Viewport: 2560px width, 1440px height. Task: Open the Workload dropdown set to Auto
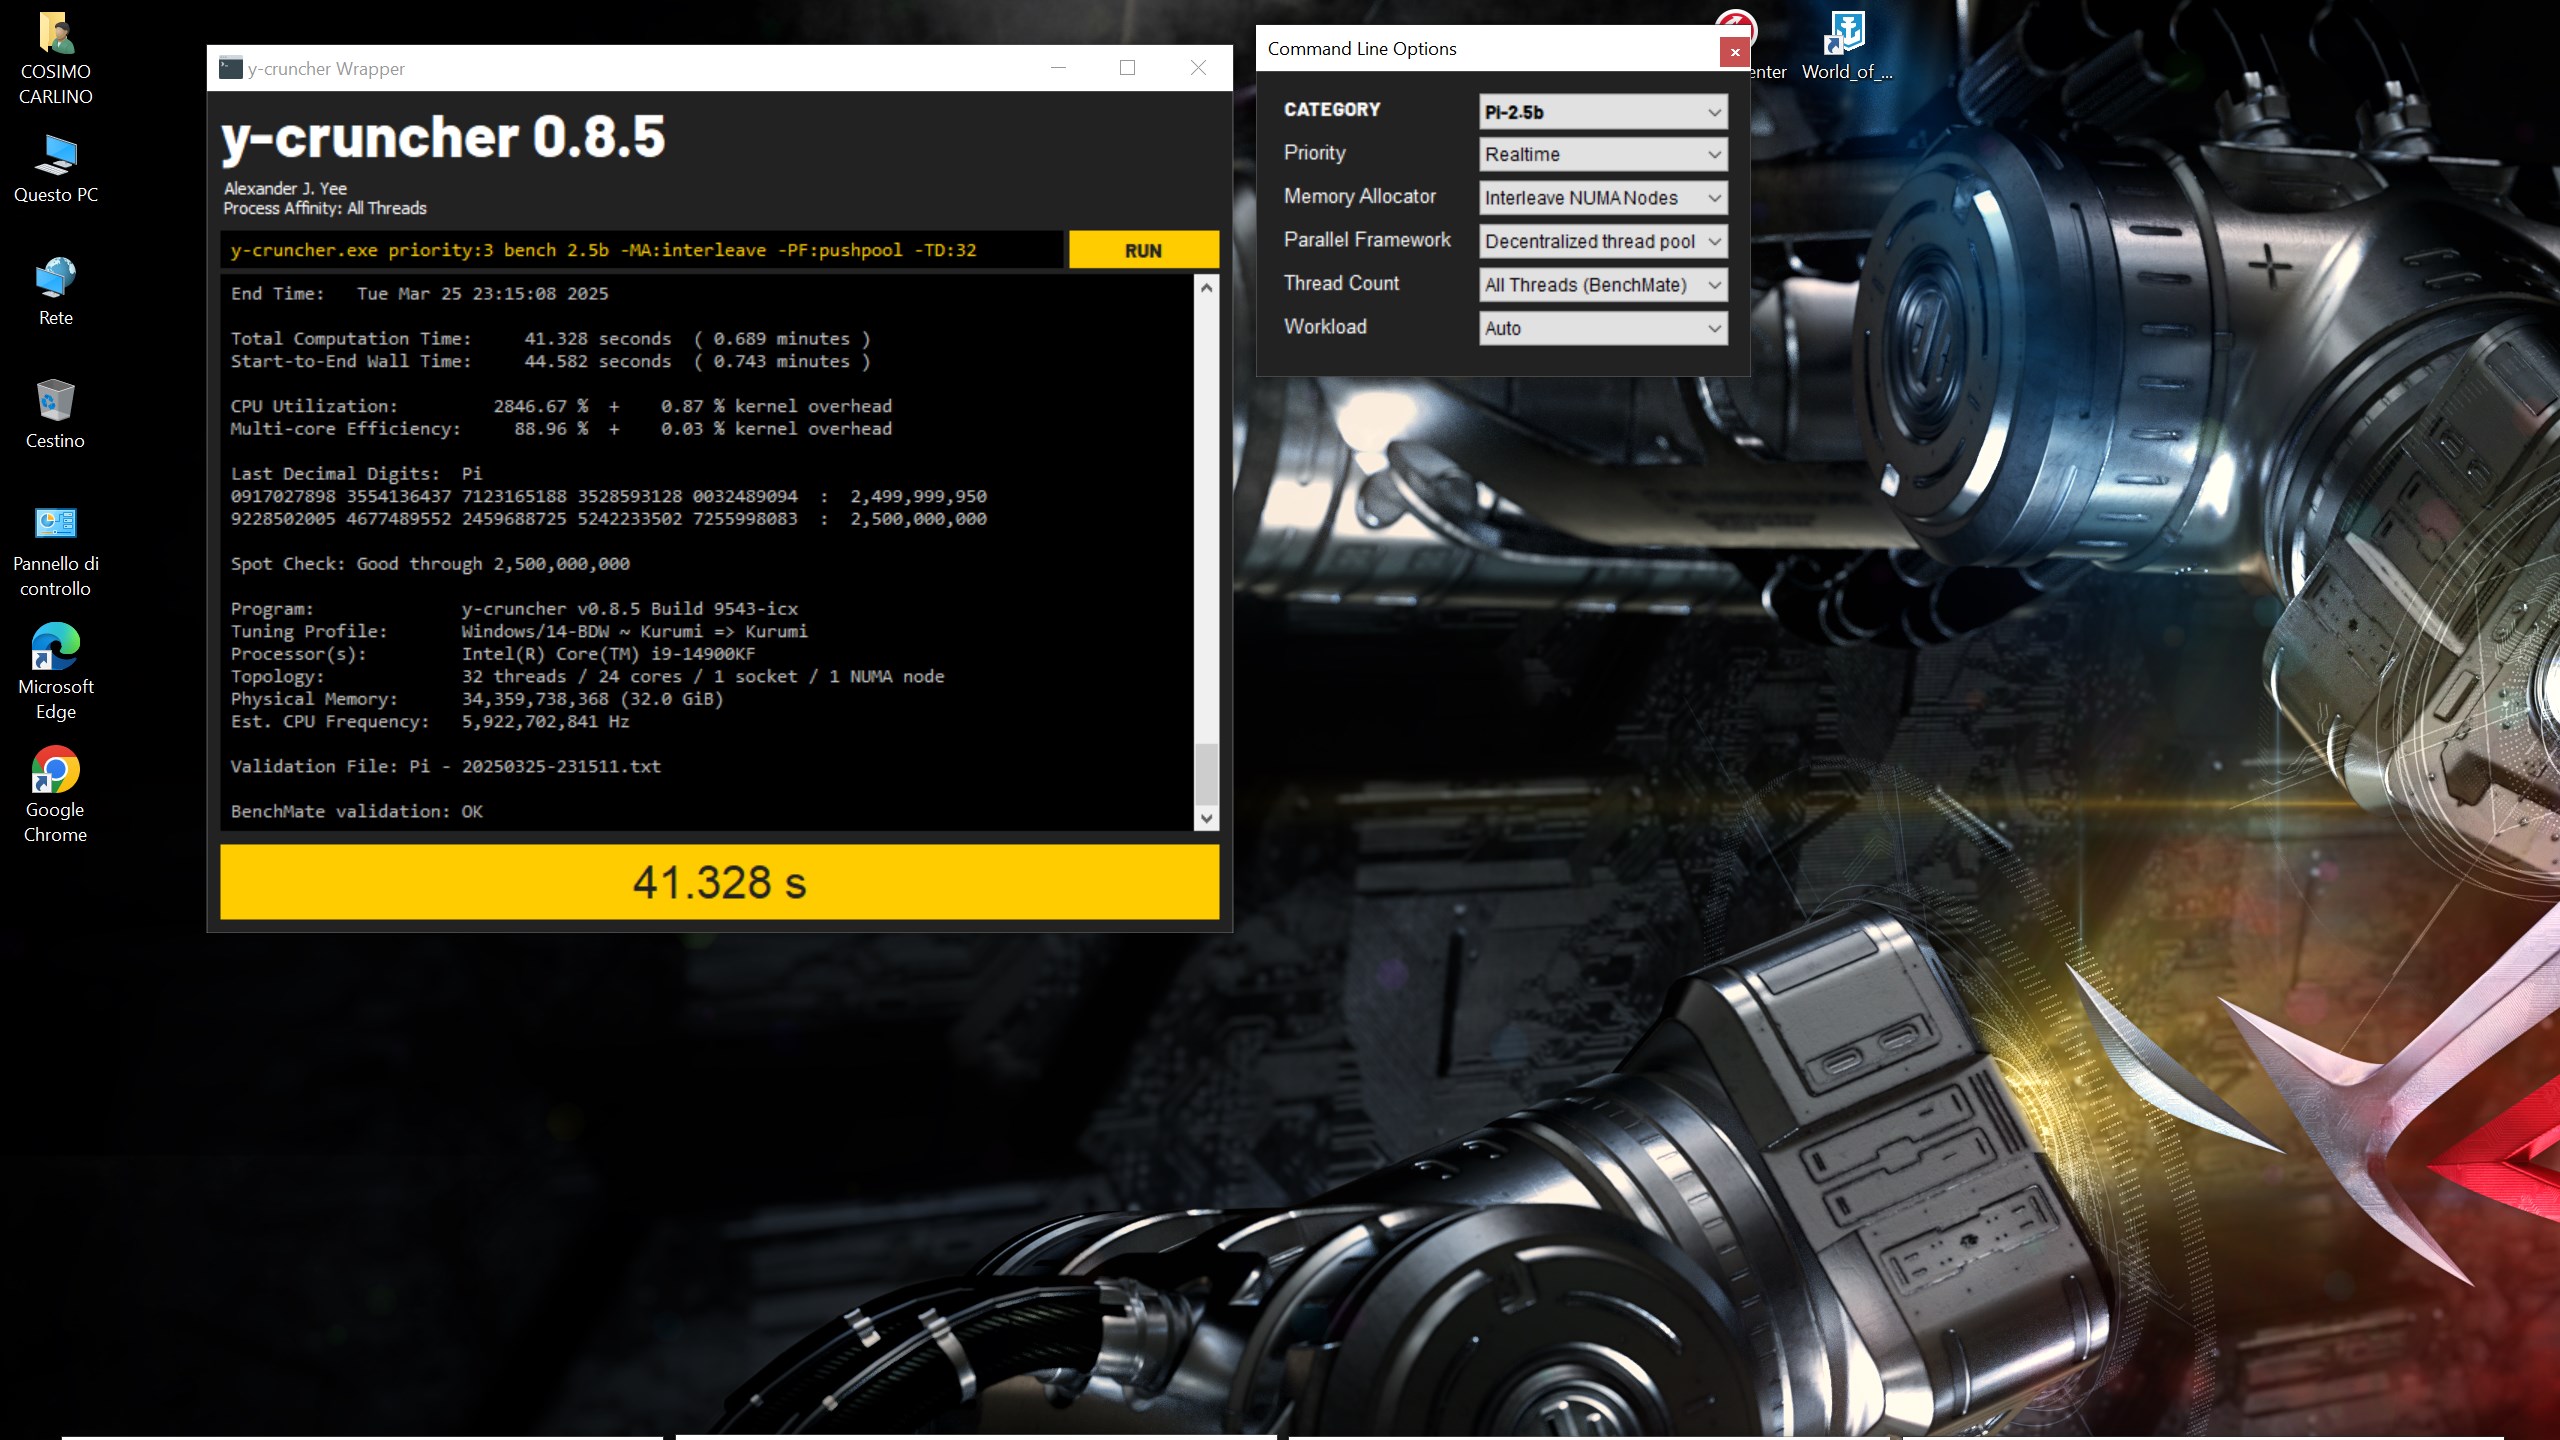1603,328
